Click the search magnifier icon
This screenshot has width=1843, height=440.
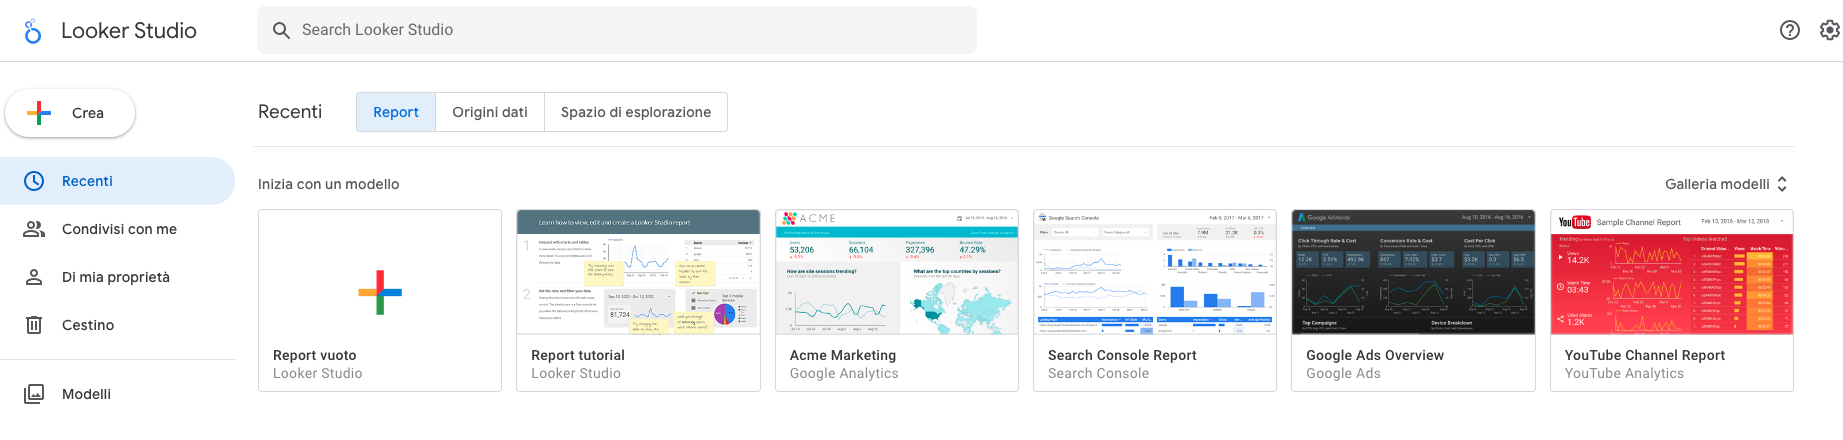pyautogui.click(x=282, y=30)
